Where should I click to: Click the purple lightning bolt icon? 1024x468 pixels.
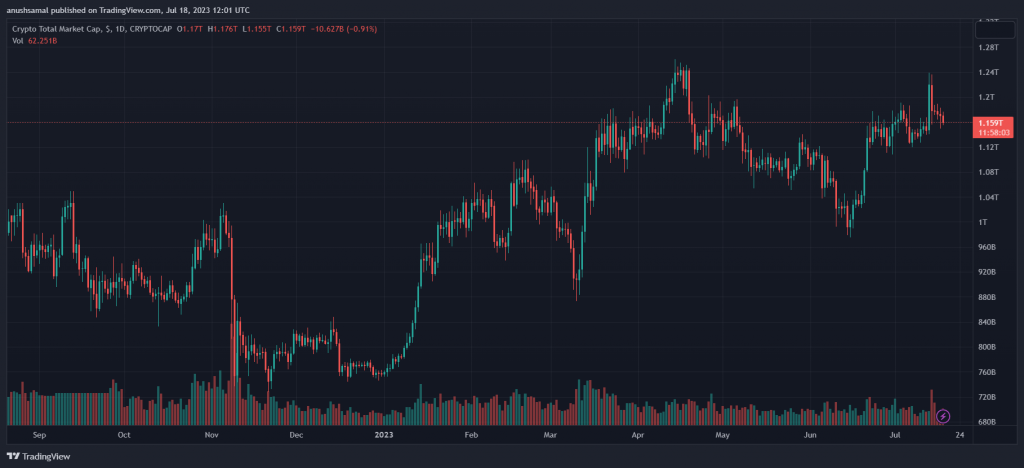(942, 415)
